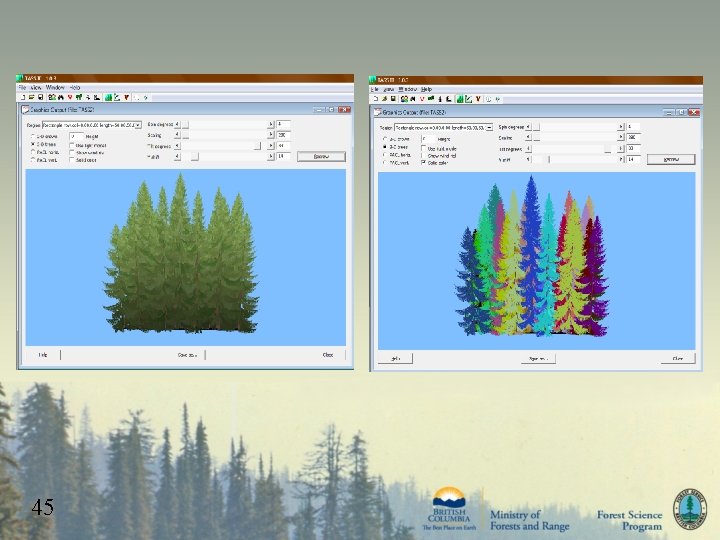Choose FnCL vert. radio in colored-trees window
The height and width of the screenshot is (540, 720).
click(x=385, y=163)
